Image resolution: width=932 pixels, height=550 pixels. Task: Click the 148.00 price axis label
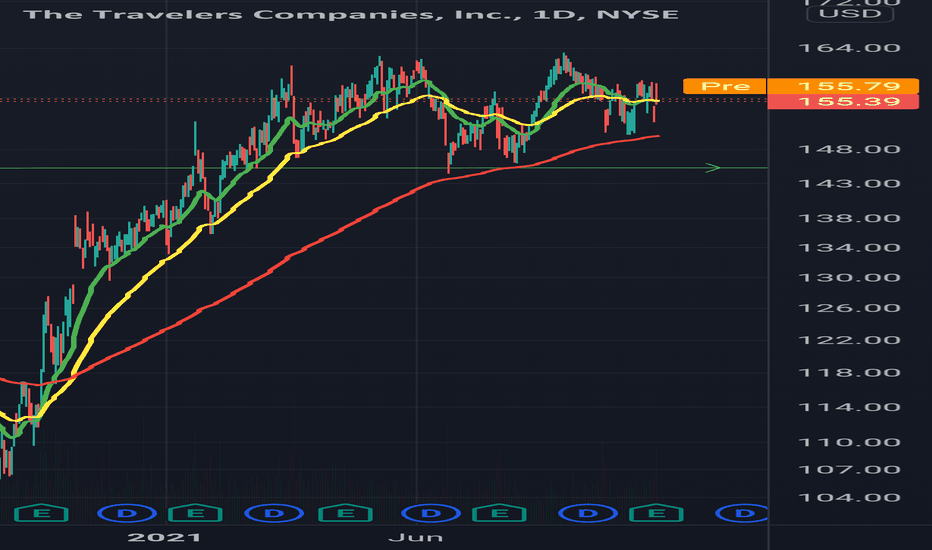[849, 149]
